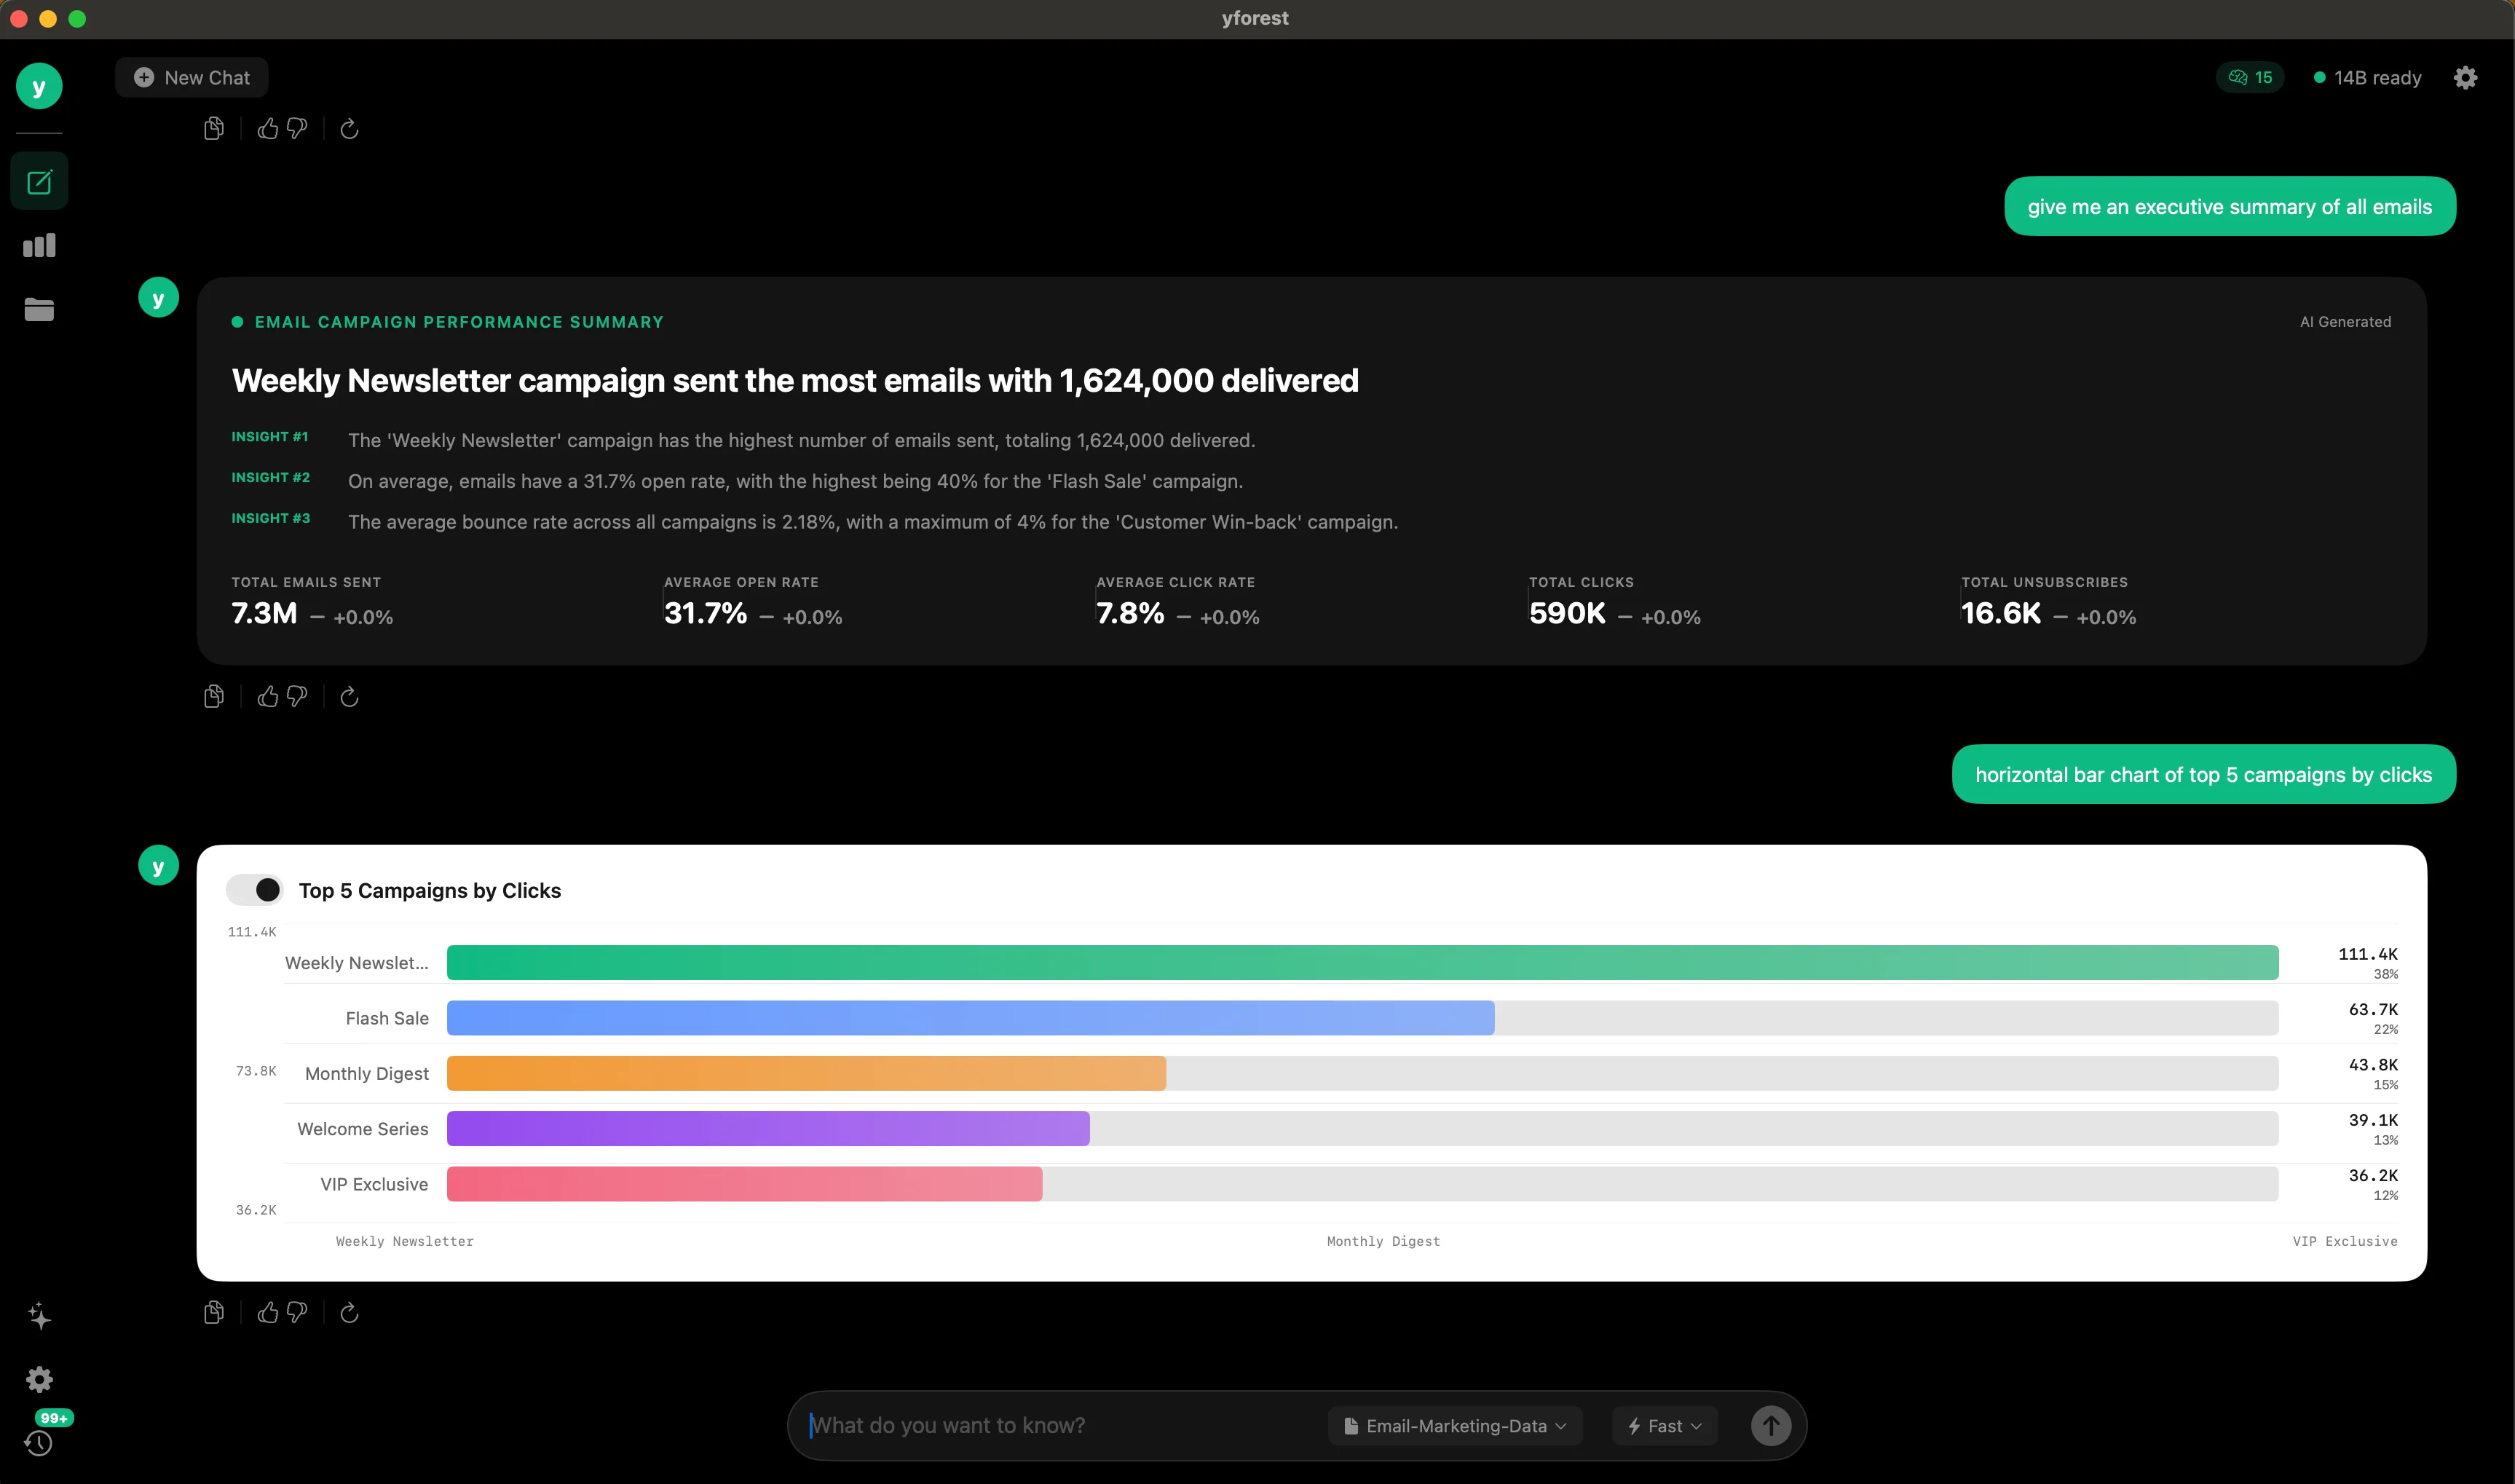Click the Average Open Rate 31.7% metric
Viewport: 2515px width, 1484px height.
tap(753, 603)
